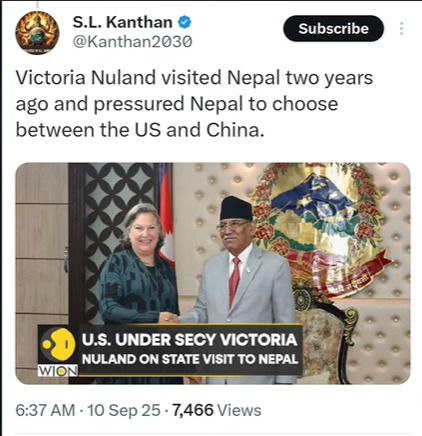Click the NULAND ON STATE VISIT TO NEPAL line
Viewport: 422px width, 436px height.
pyautogui.click(x=190, y=359)
